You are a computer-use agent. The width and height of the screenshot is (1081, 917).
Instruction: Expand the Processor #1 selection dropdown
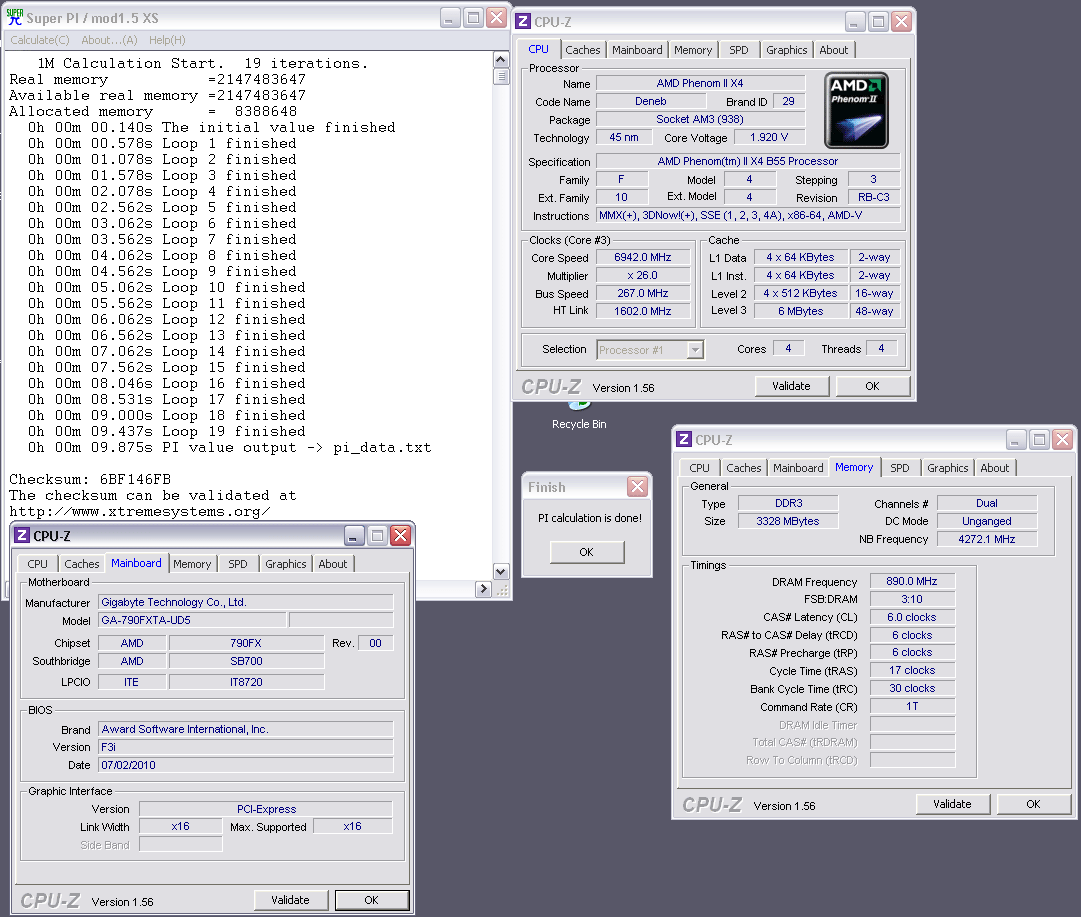[695, 350]
